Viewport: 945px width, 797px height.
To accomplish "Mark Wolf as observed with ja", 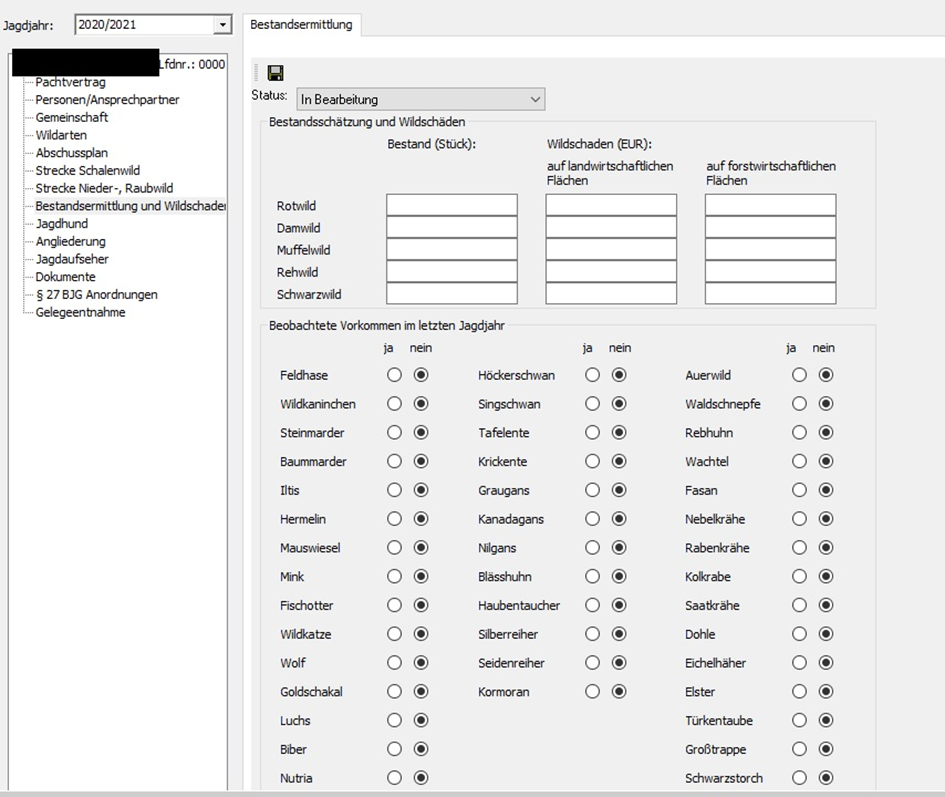I will [394, 663].
